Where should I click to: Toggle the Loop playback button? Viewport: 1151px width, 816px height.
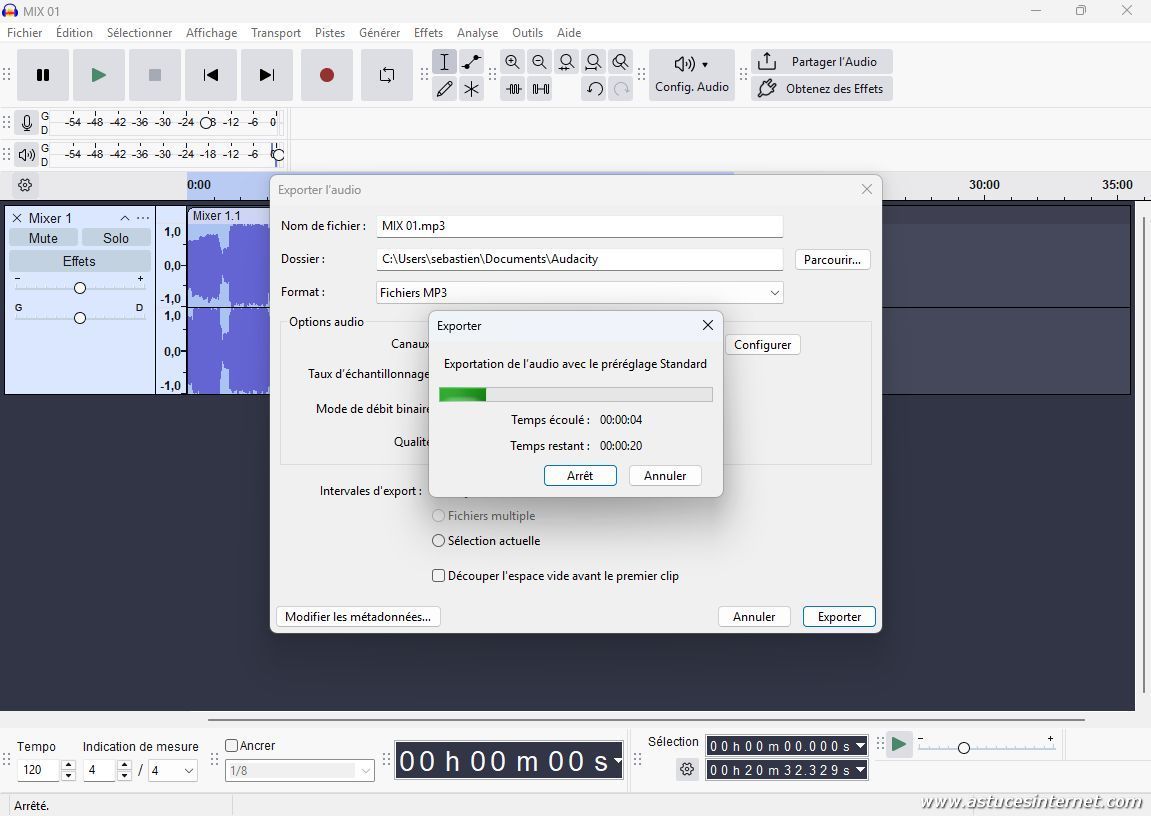pyautogui.click(x=386, y=75)
